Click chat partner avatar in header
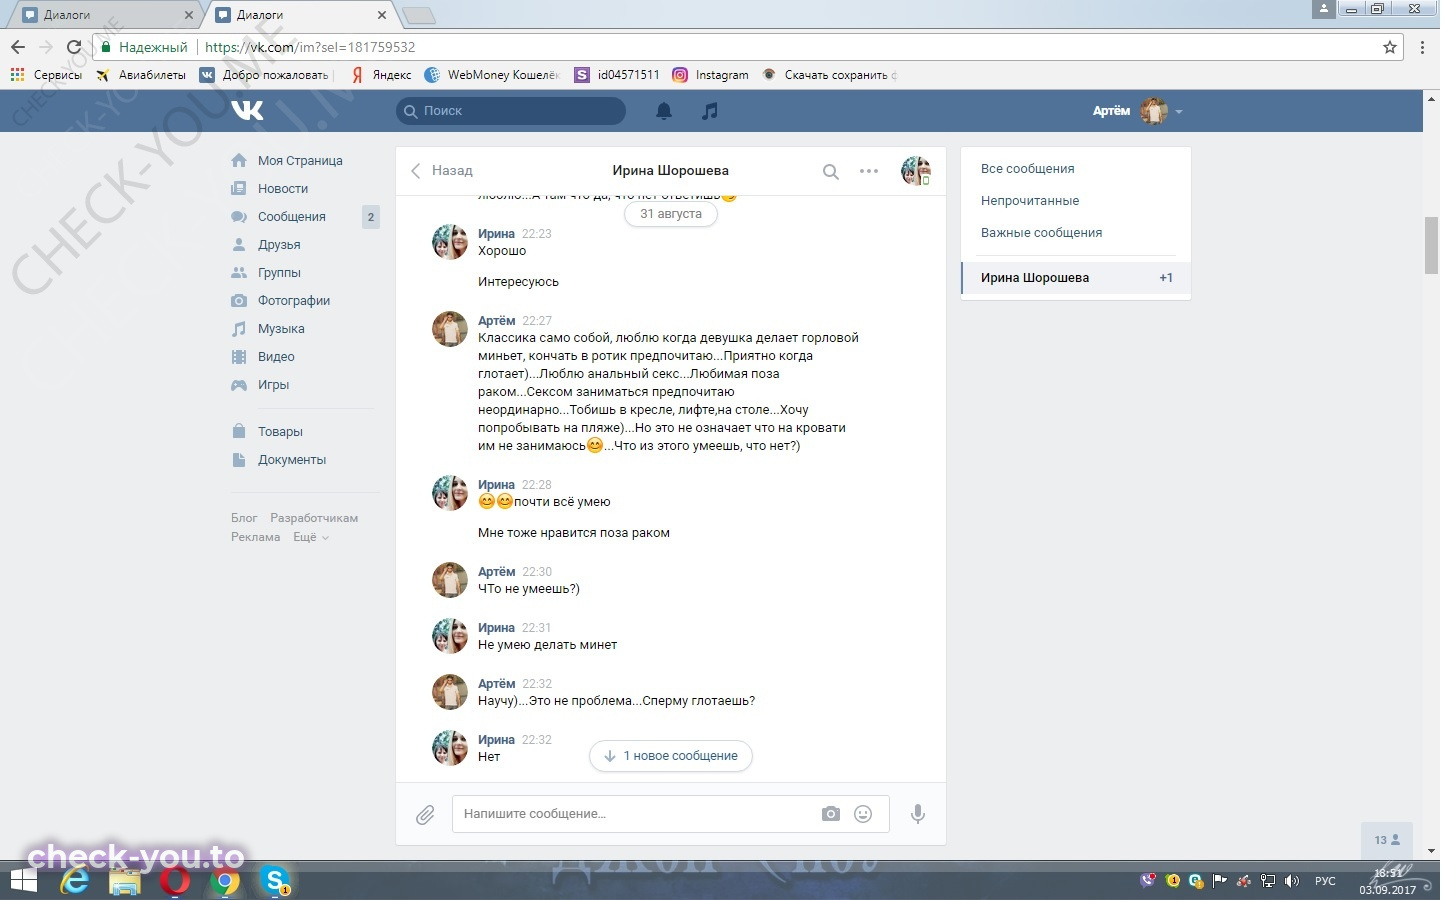This screenshot has height=900, width=1444. click(x=916, y=171)
